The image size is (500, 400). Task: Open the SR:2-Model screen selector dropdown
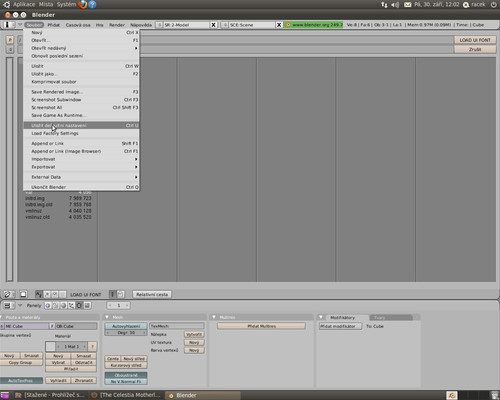tap(159, 25)
